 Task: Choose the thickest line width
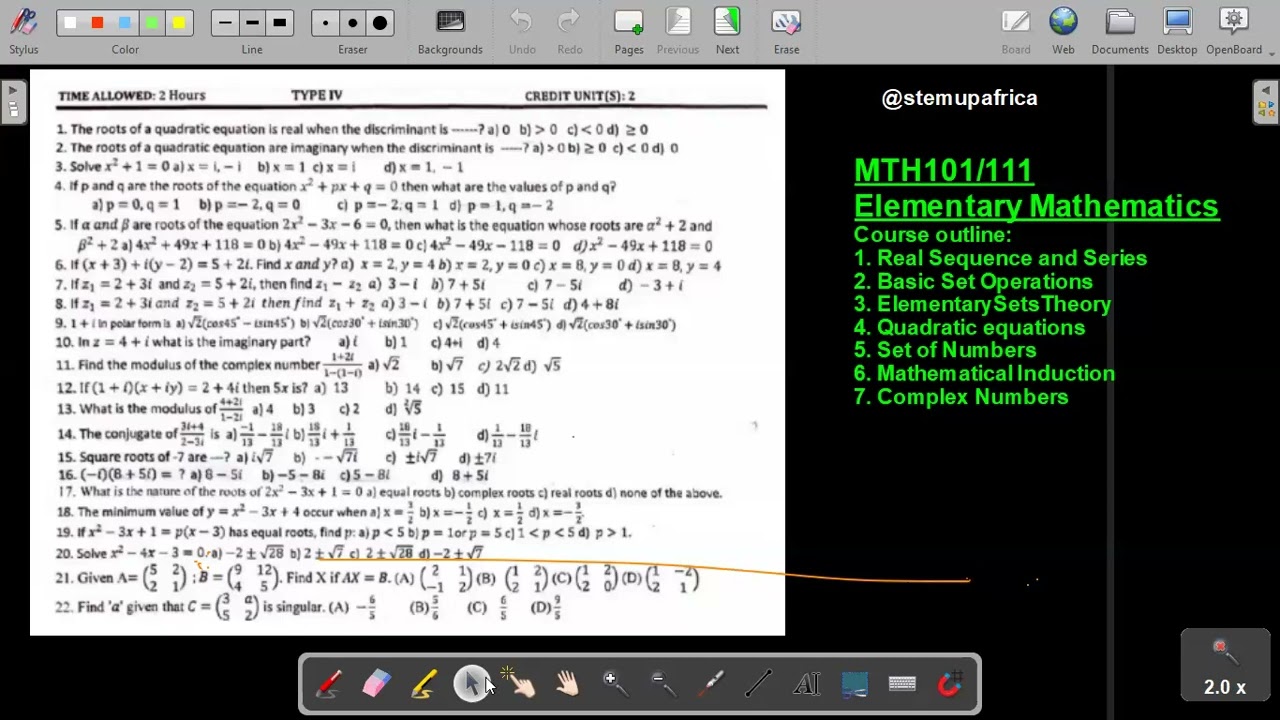[280, 23]
